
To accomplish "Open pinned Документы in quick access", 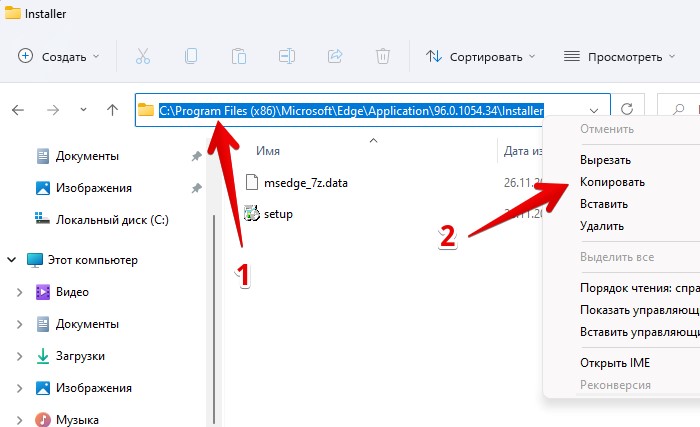I will click(x=87, y=156).
